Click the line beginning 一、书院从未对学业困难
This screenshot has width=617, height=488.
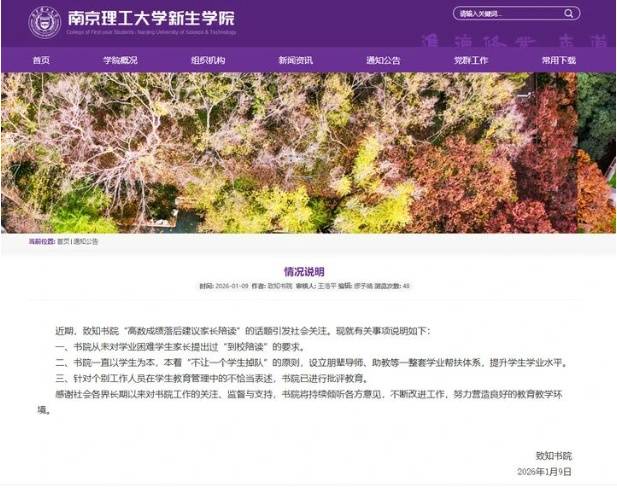[180, 347]
